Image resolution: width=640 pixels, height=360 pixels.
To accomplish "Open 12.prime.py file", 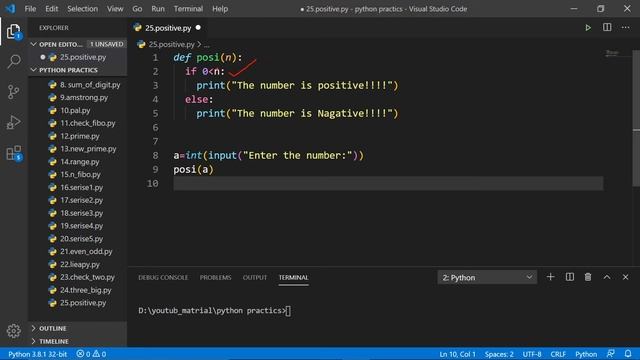I will tap(80, 136).
